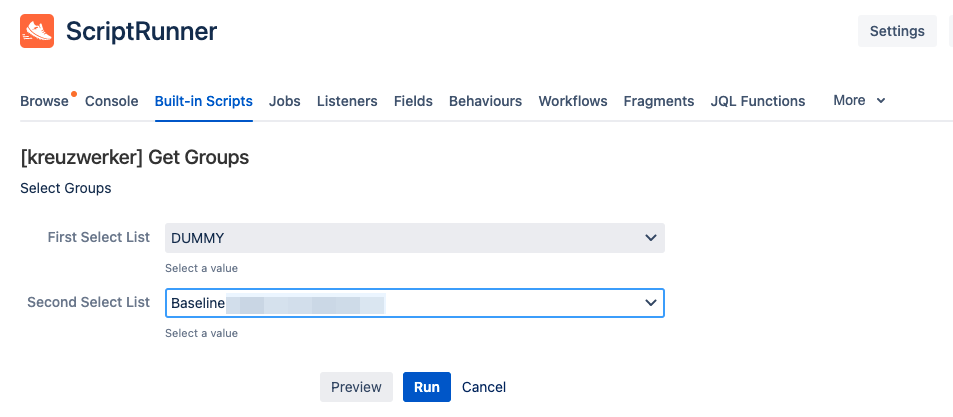Expand the More dropdown menu

[859, 100]
